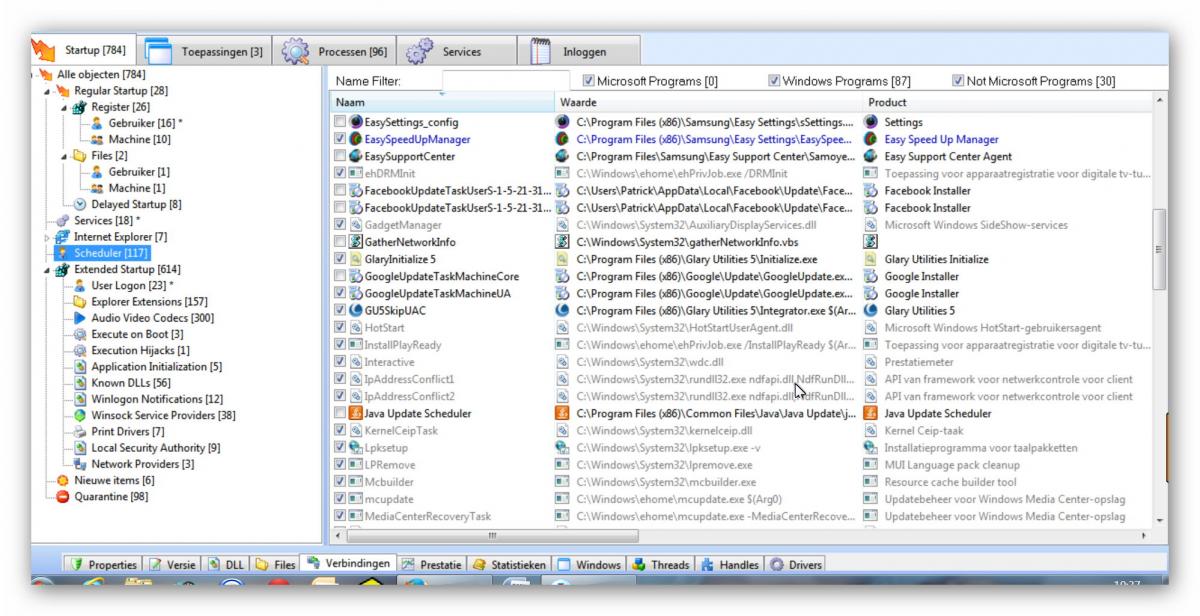Click the User Logon person icon
The height and width of the screenshot is (616, 1200).
coord(81,285)
